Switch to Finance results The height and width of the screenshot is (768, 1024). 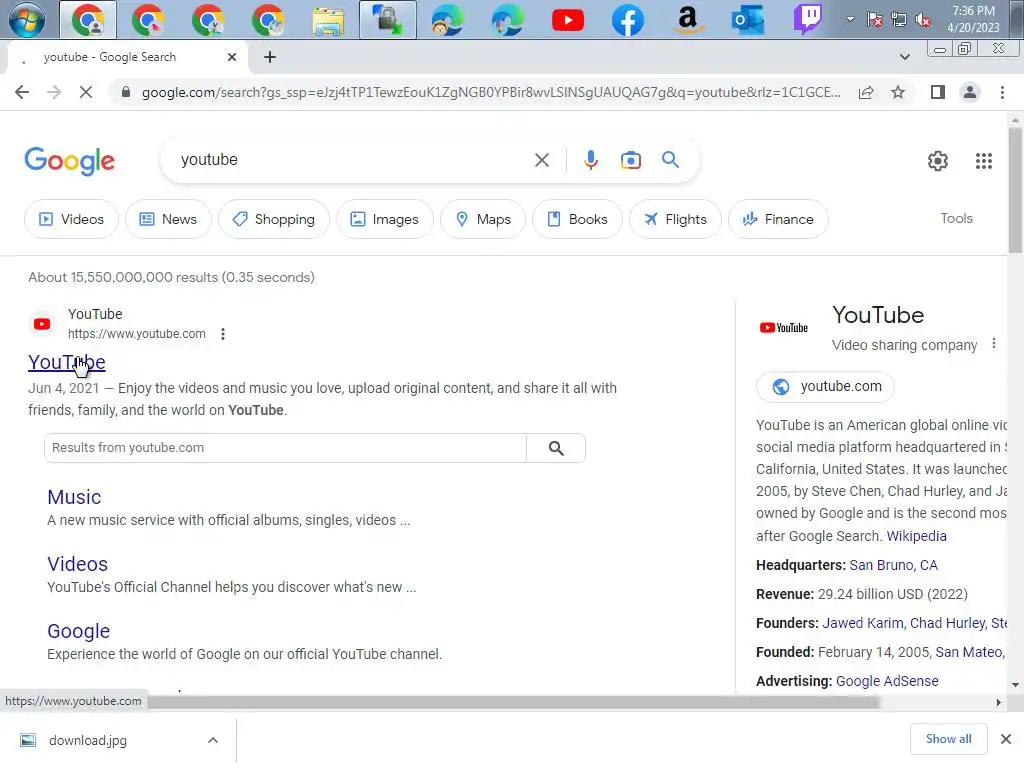click(x=778, y=219)
